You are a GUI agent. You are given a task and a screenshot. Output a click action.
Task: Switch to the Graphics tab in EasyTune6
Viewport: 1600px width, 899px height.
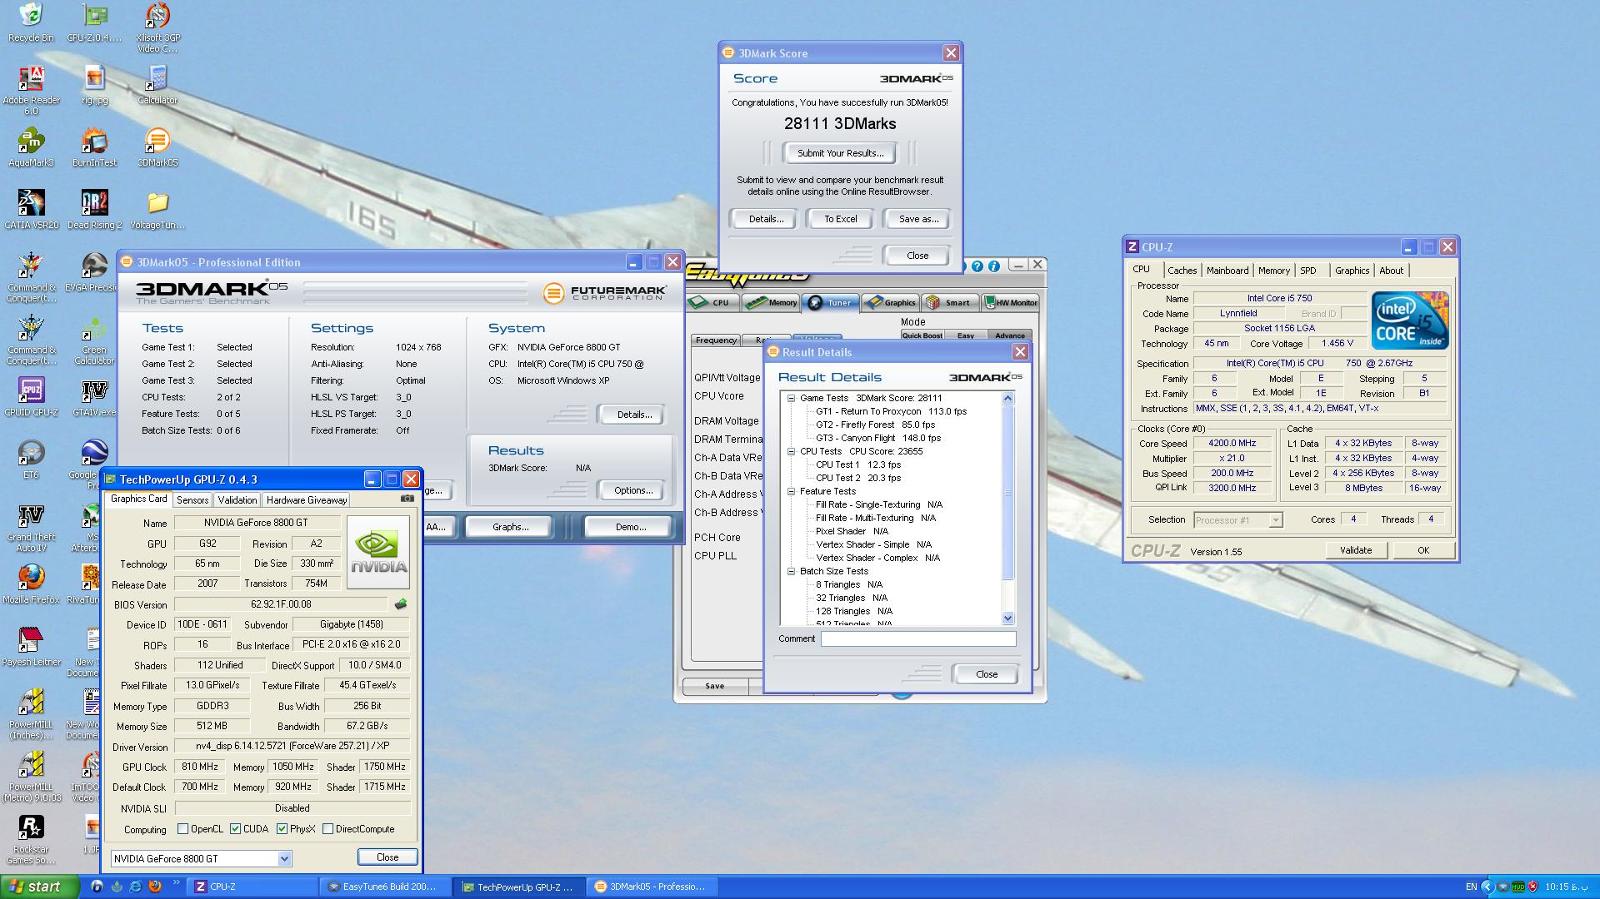890,302
